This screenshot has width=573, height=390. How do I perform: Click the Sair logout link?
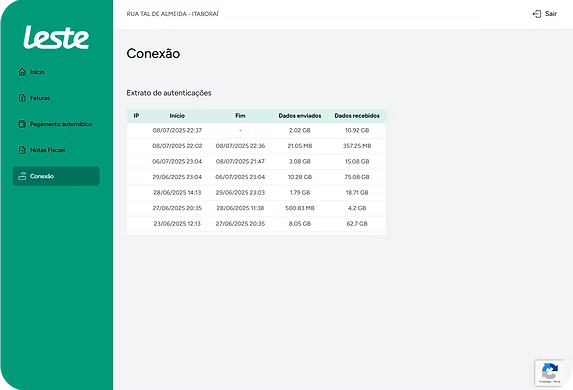pos(544,14)
